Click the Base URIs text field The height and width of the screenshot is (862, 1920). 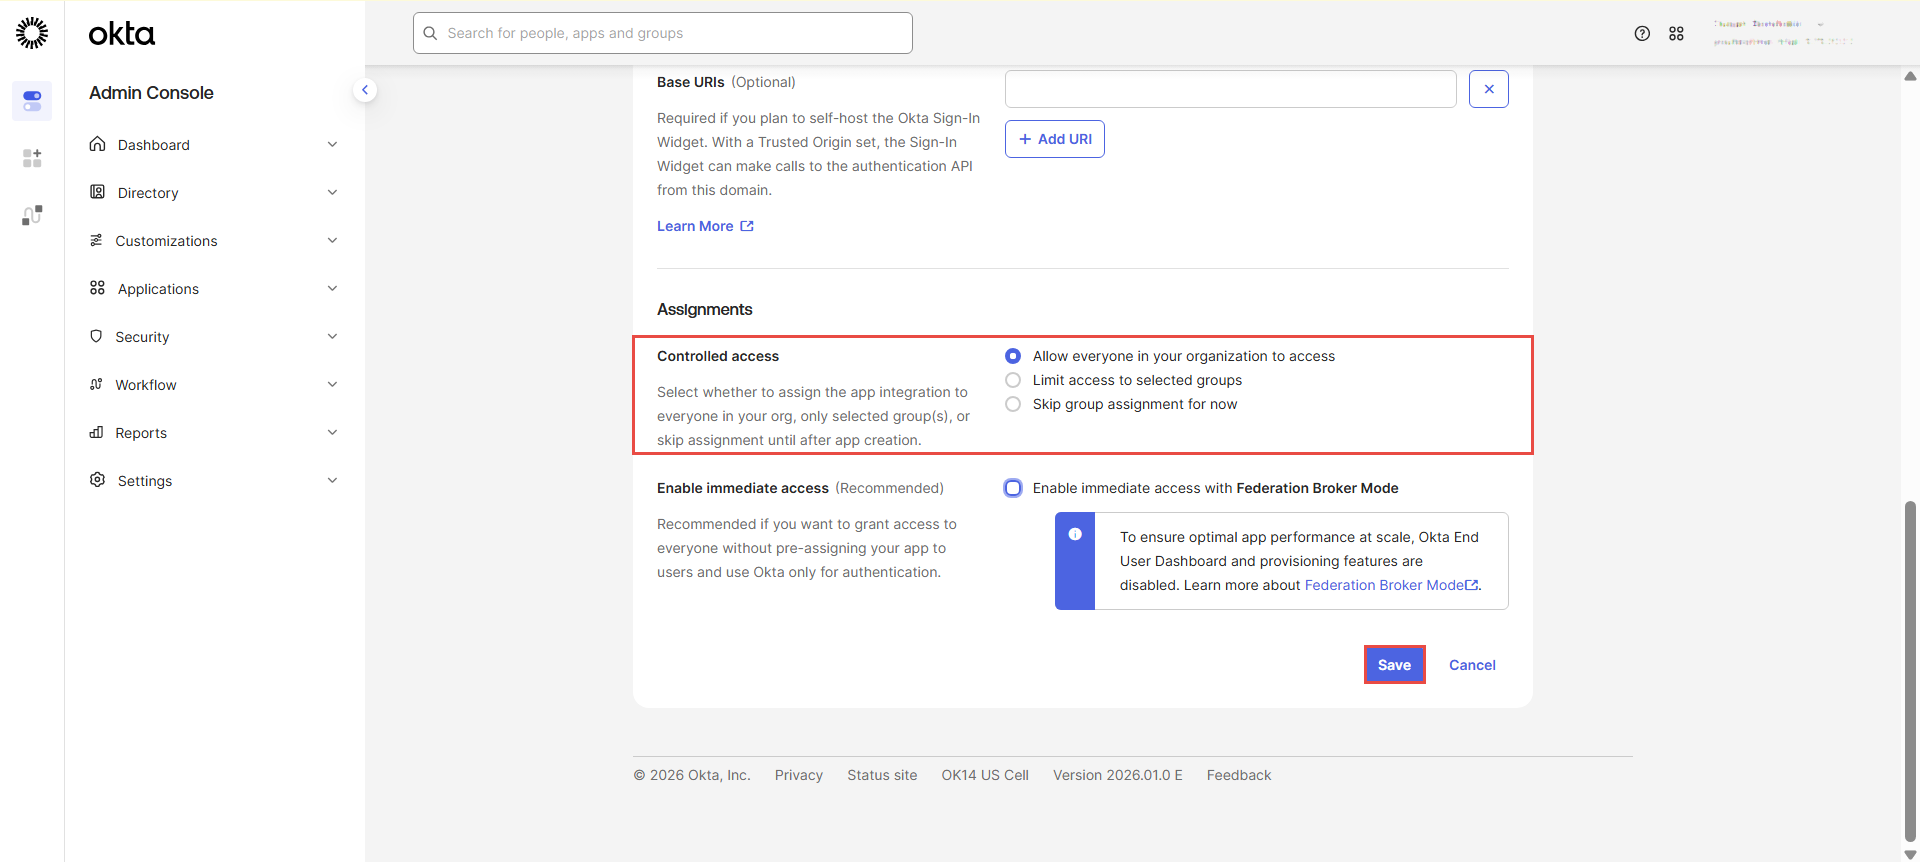point(1230,89)
